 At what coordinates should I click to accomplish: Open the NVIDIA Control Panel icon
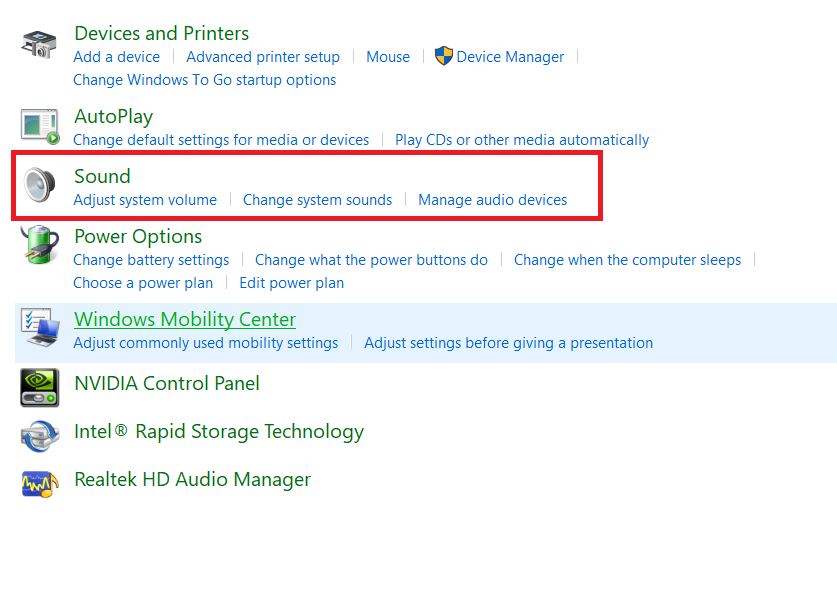pos(40,387)
